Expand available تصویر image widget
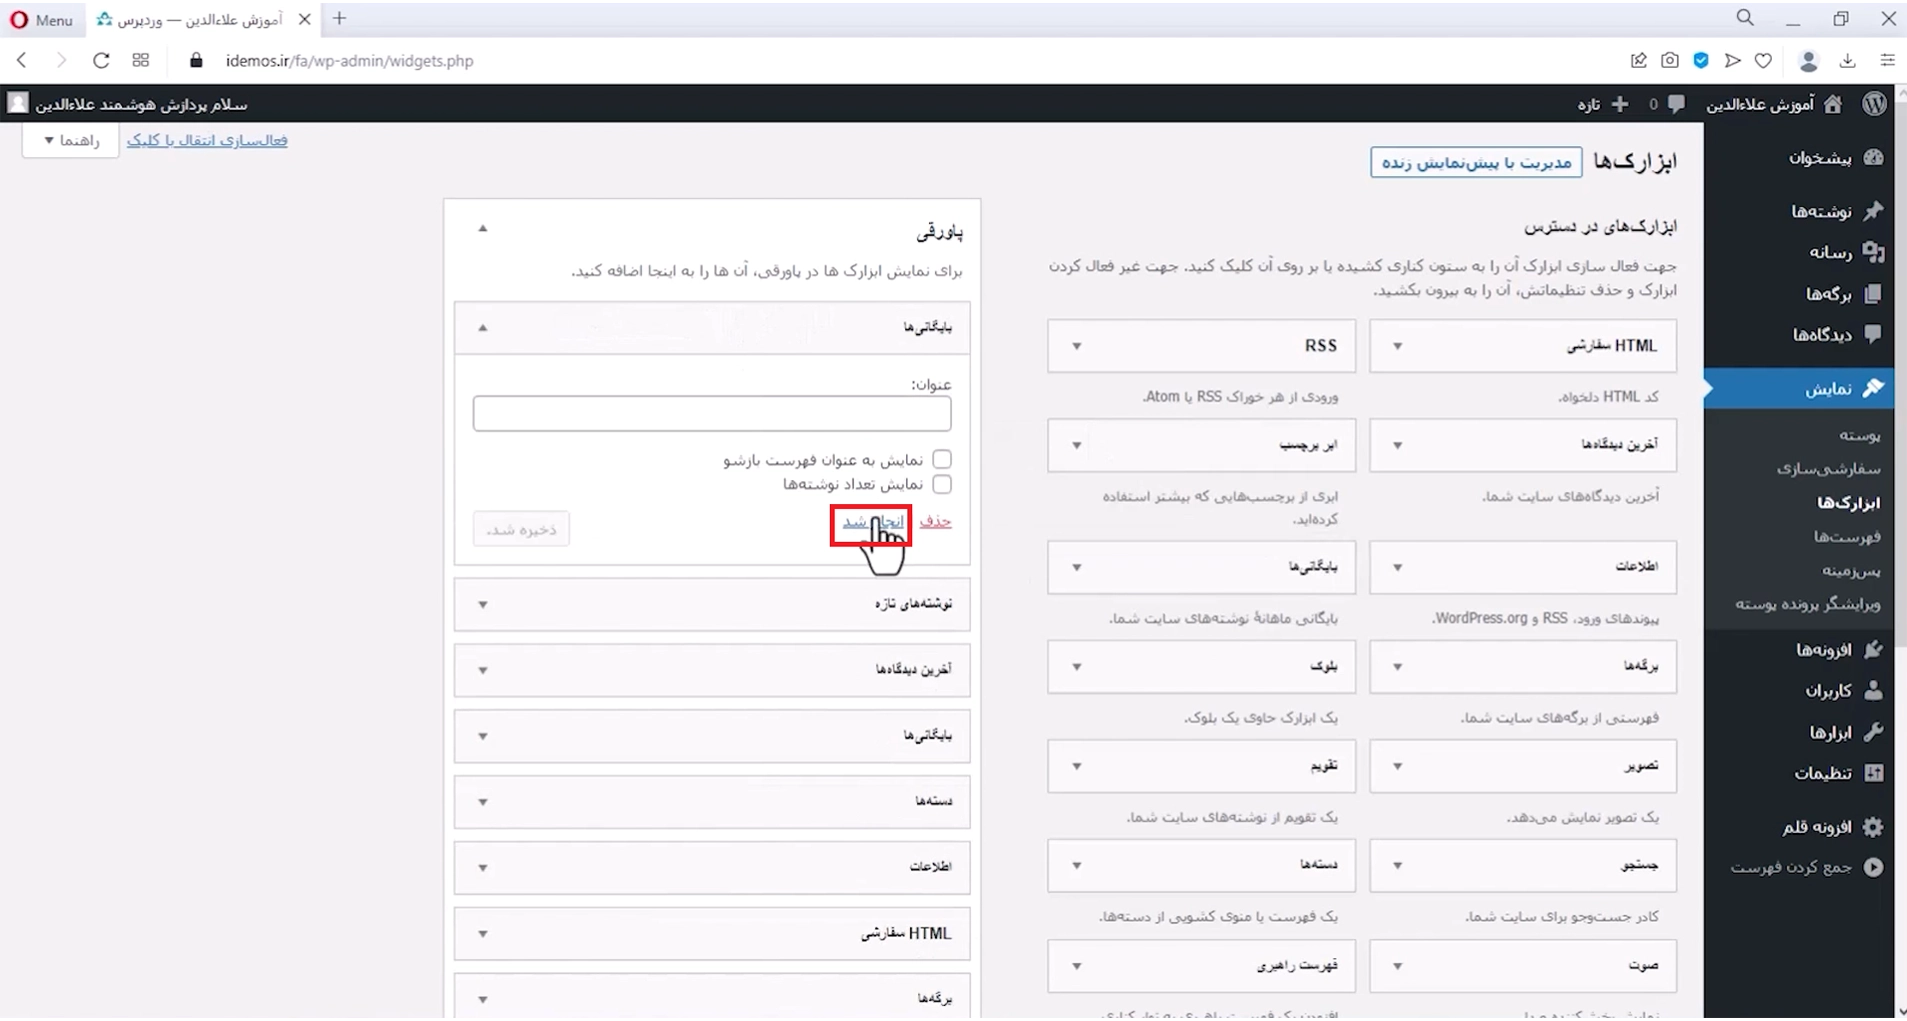The width and height of the screenshot is (1907, 1021). tap(1398, 766)
